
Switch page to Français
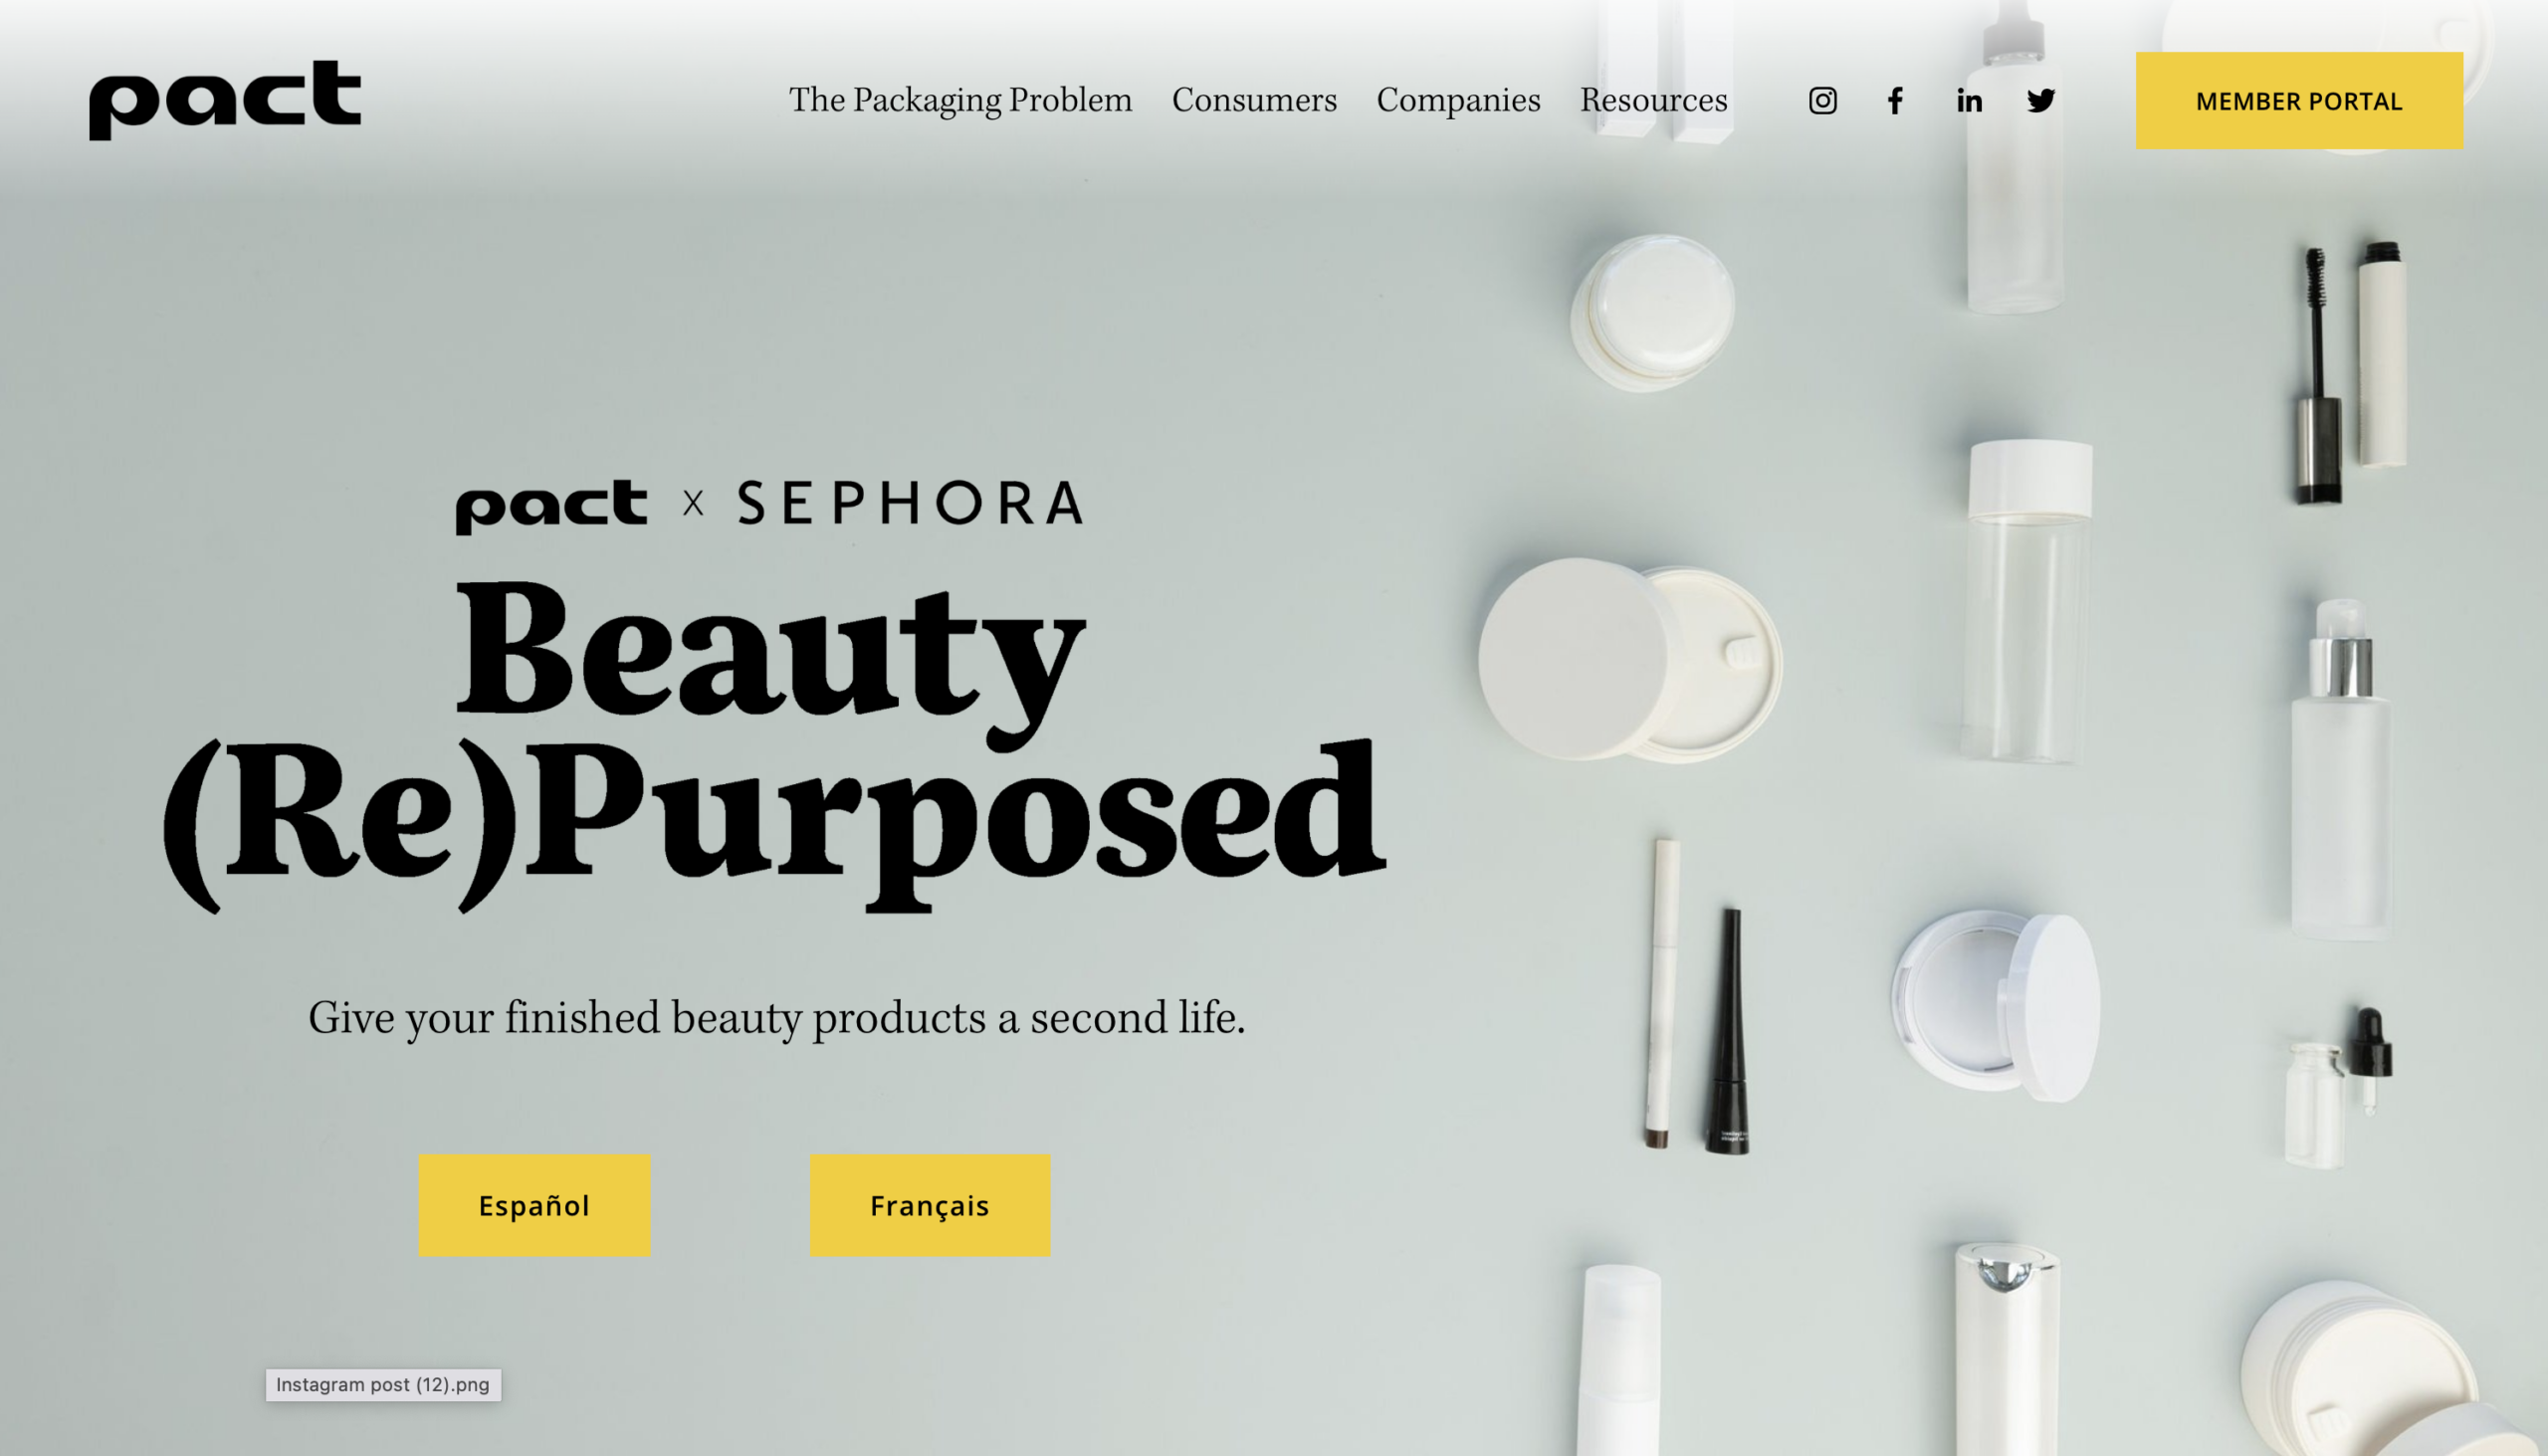coord(929,1205)
